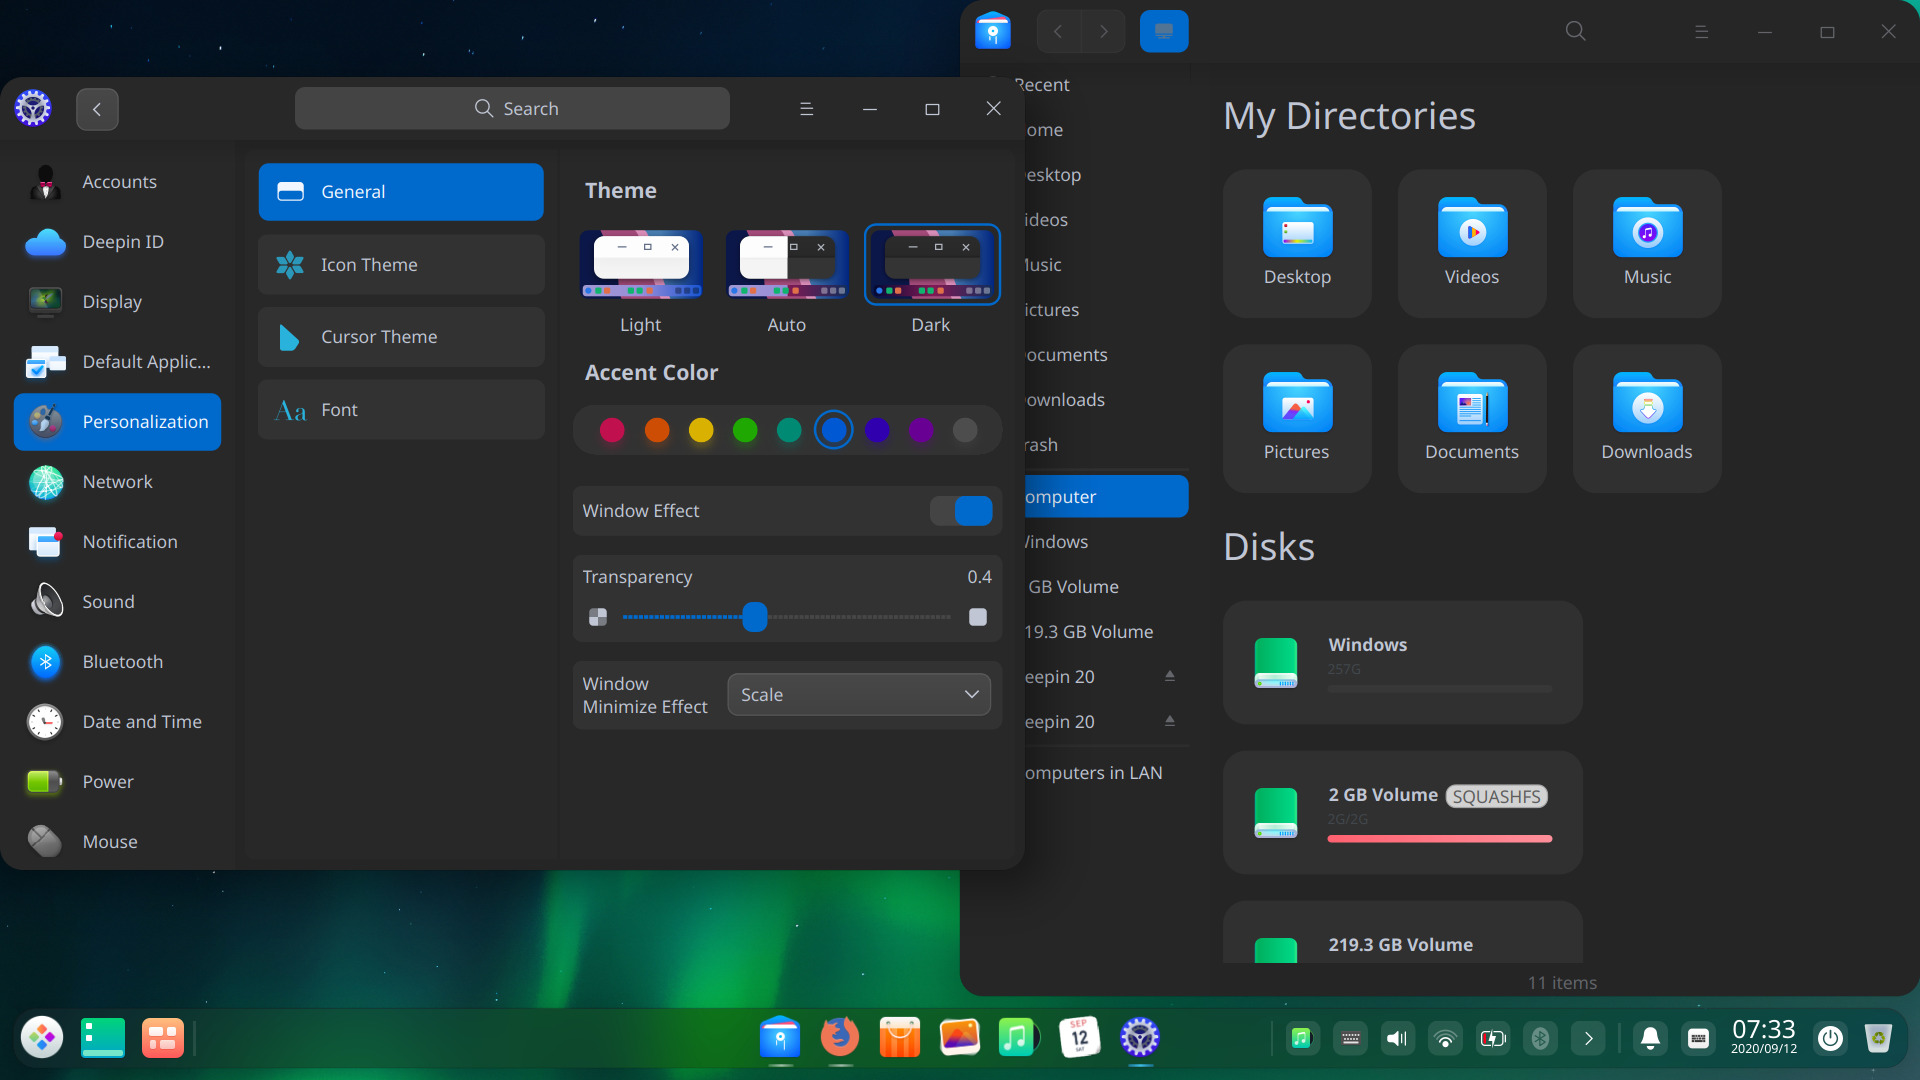Eject the first Deepin 20 volume
Viewport: 1920px width, 1080px height.
click(1169, 675)
